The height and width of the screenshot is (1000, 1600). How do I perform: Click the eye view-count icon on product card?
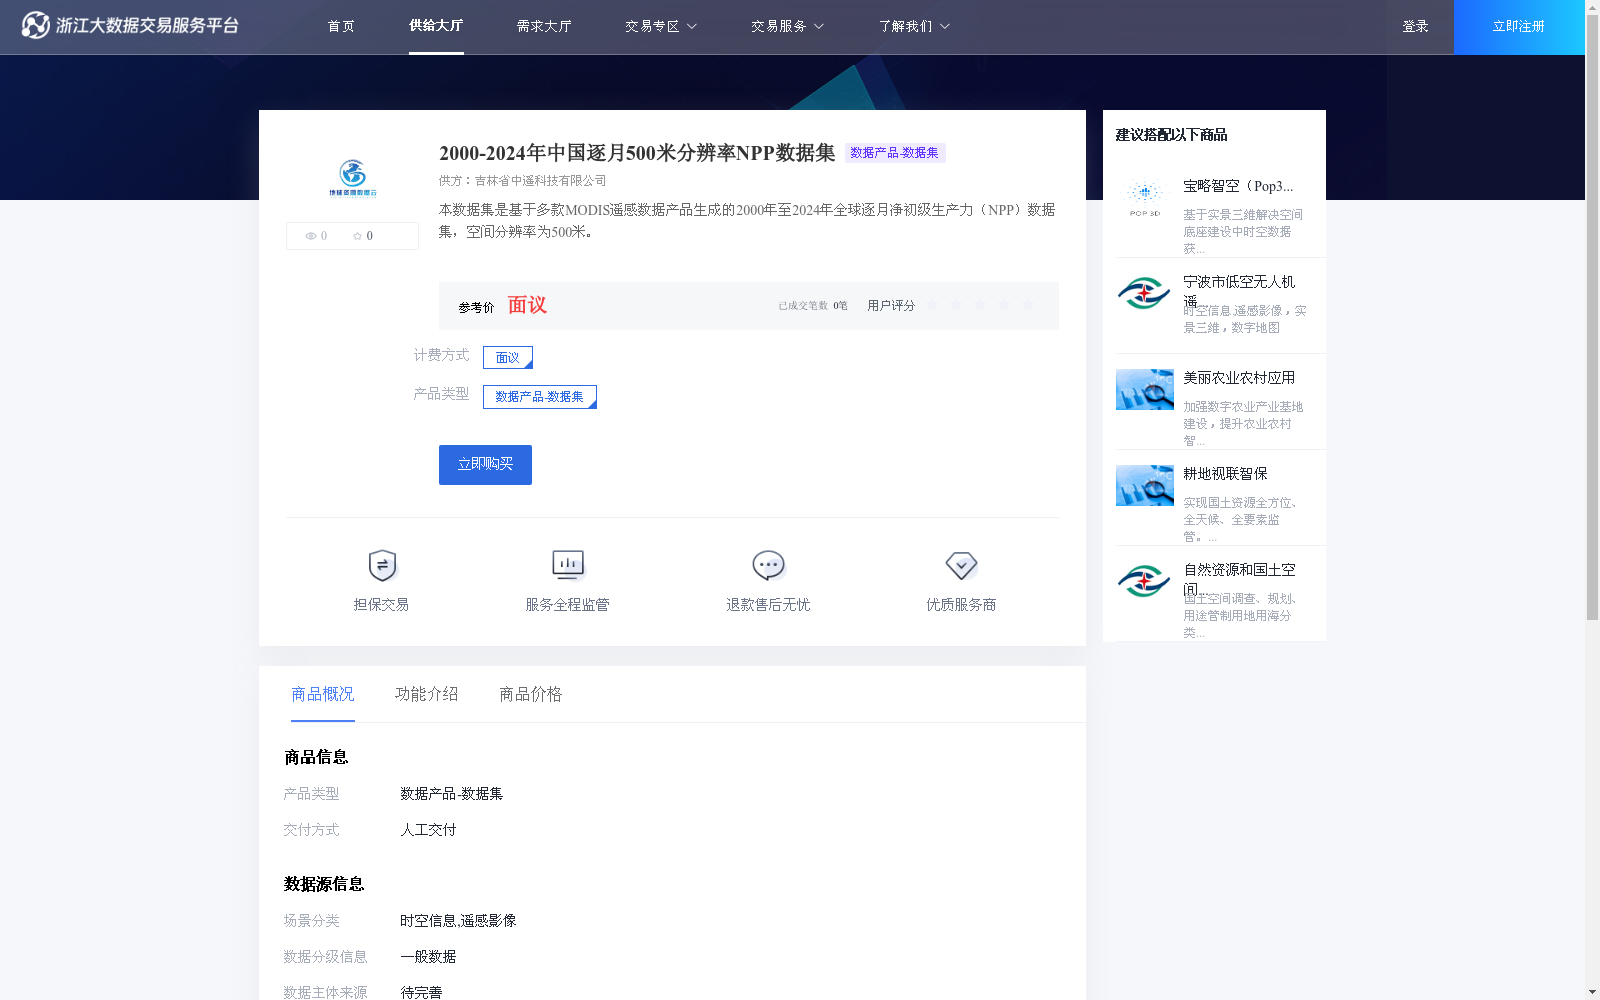[x=312, y=236]
